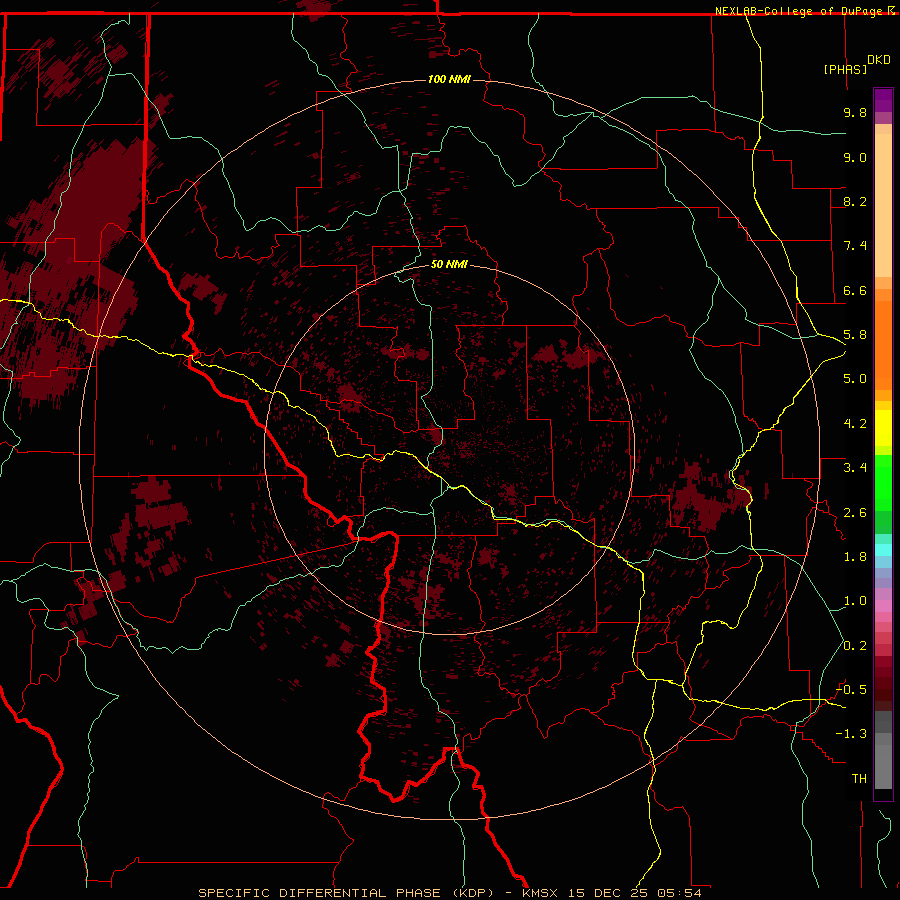The width and height of the screenshot is (900, 900).
Task: Click the [PHAS] label above the color bar
Action: pyautogui.click(x=845, y=69)
